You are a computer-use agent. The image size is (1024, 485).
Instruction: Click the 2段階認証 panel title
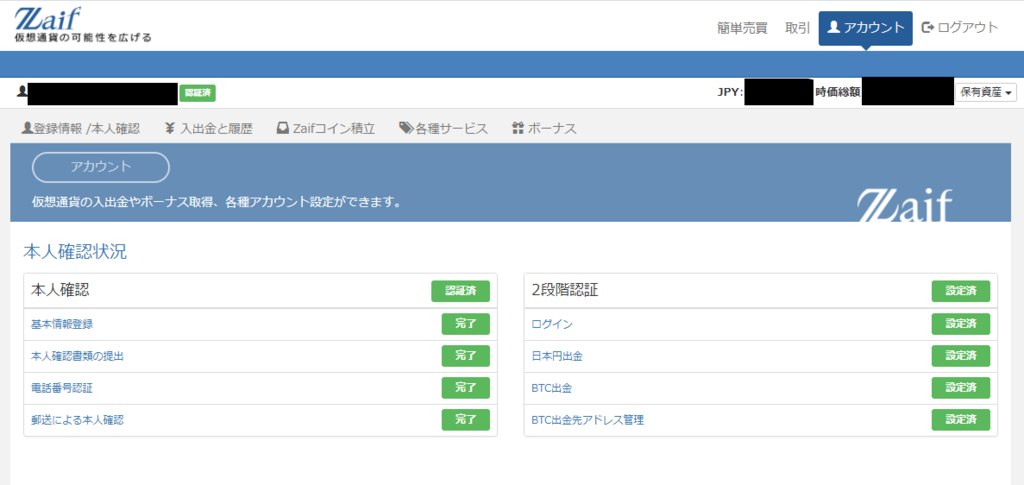(x=565, y=290)
